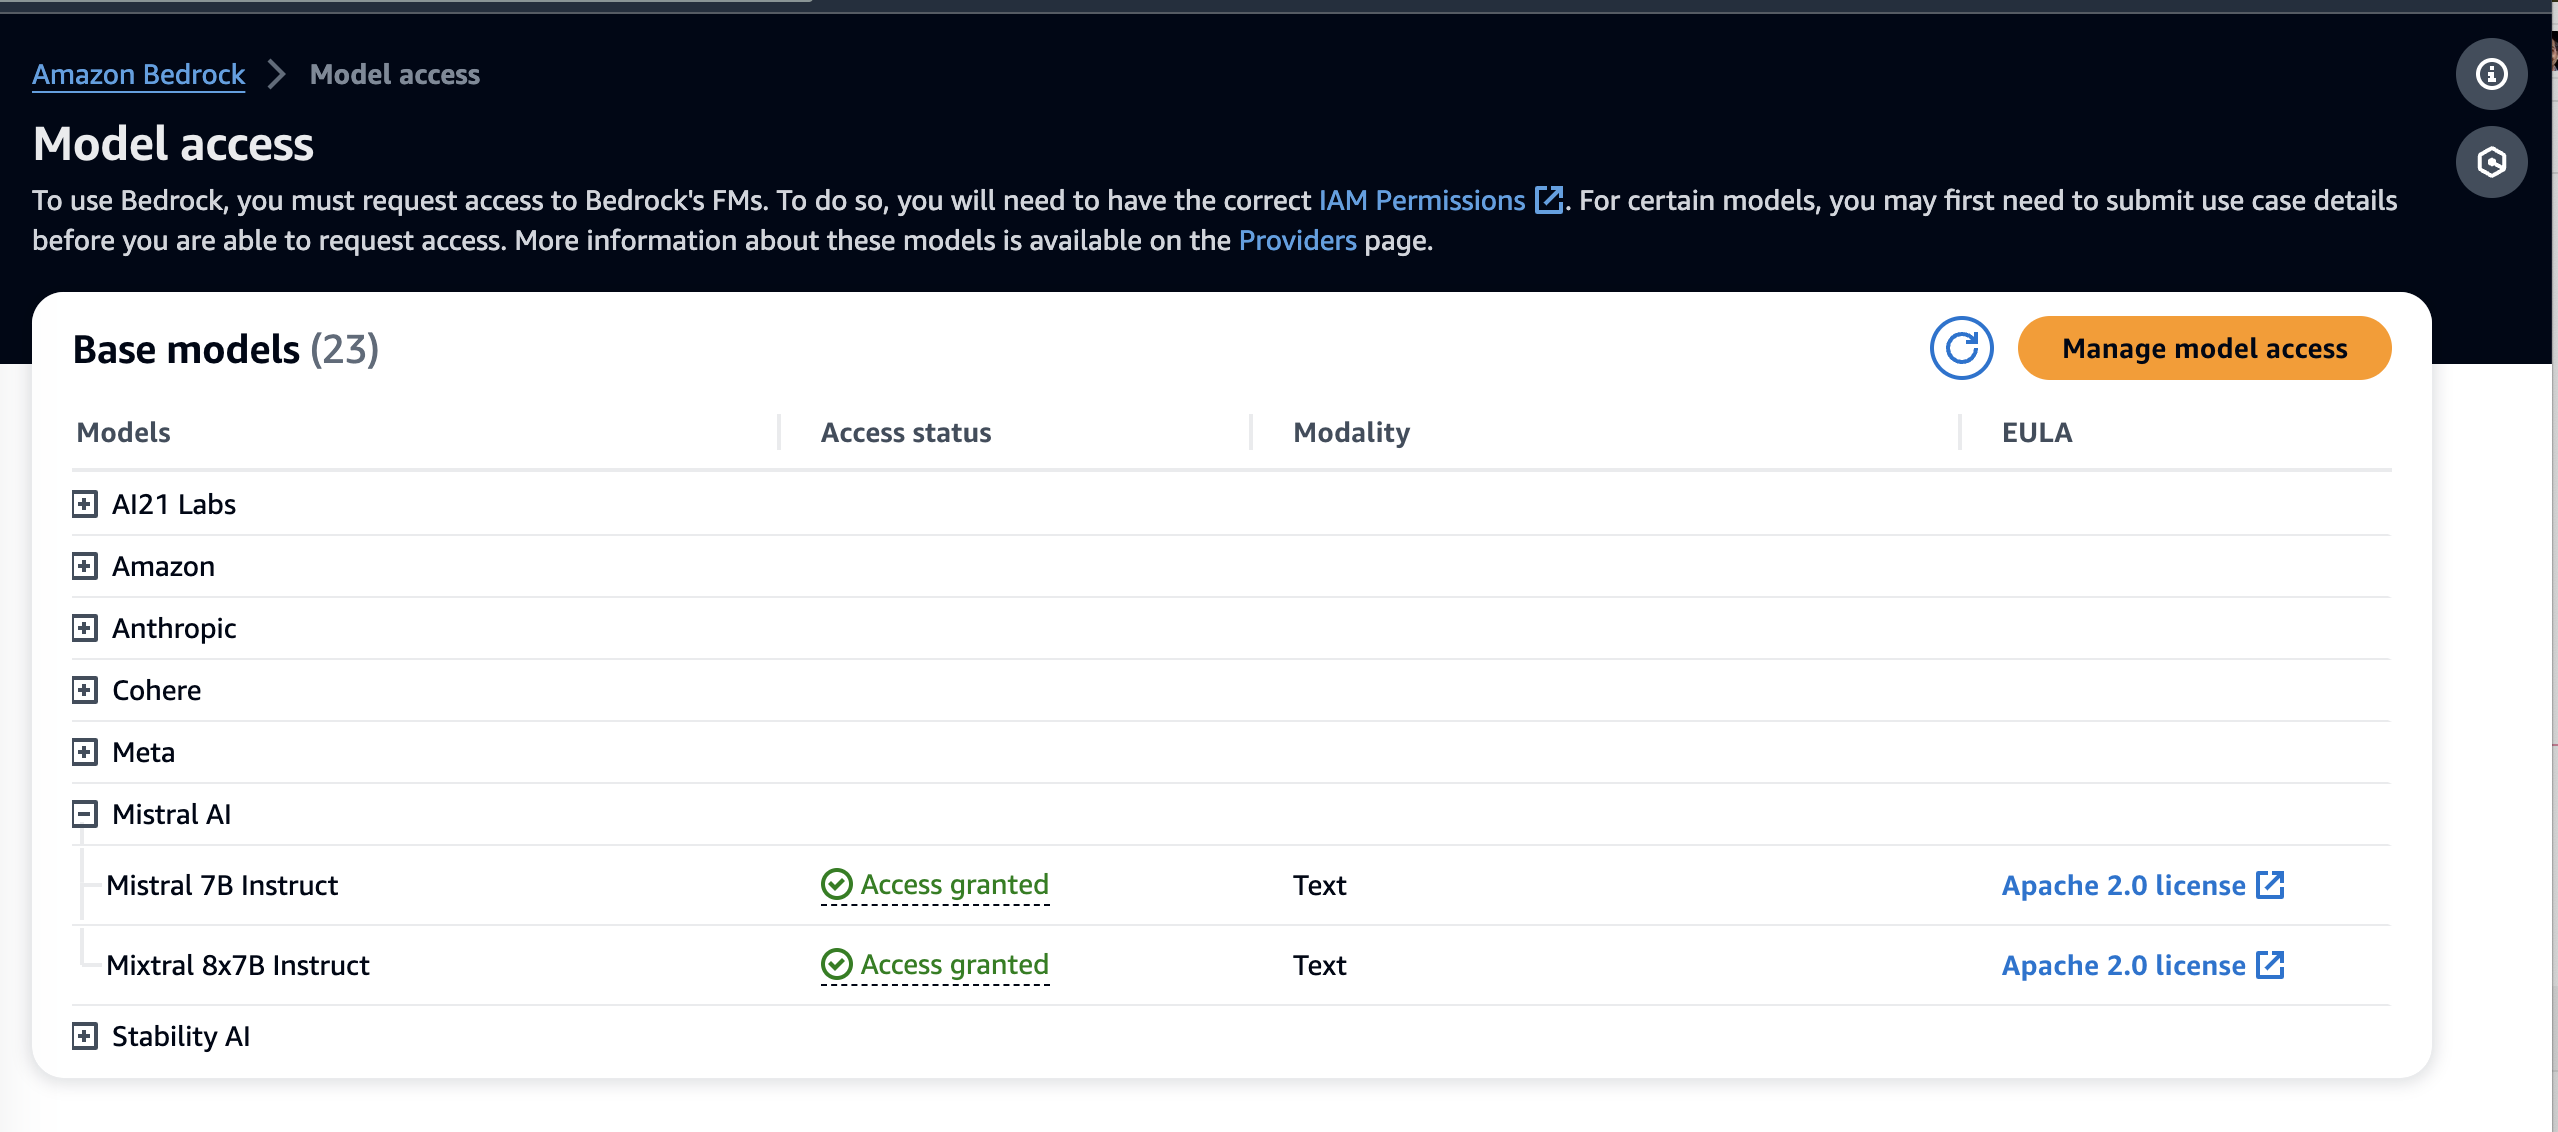Expand the Stability AI group
Image resolution: width=2558 pixels, height=1132 pixels.
[85, 1036]
